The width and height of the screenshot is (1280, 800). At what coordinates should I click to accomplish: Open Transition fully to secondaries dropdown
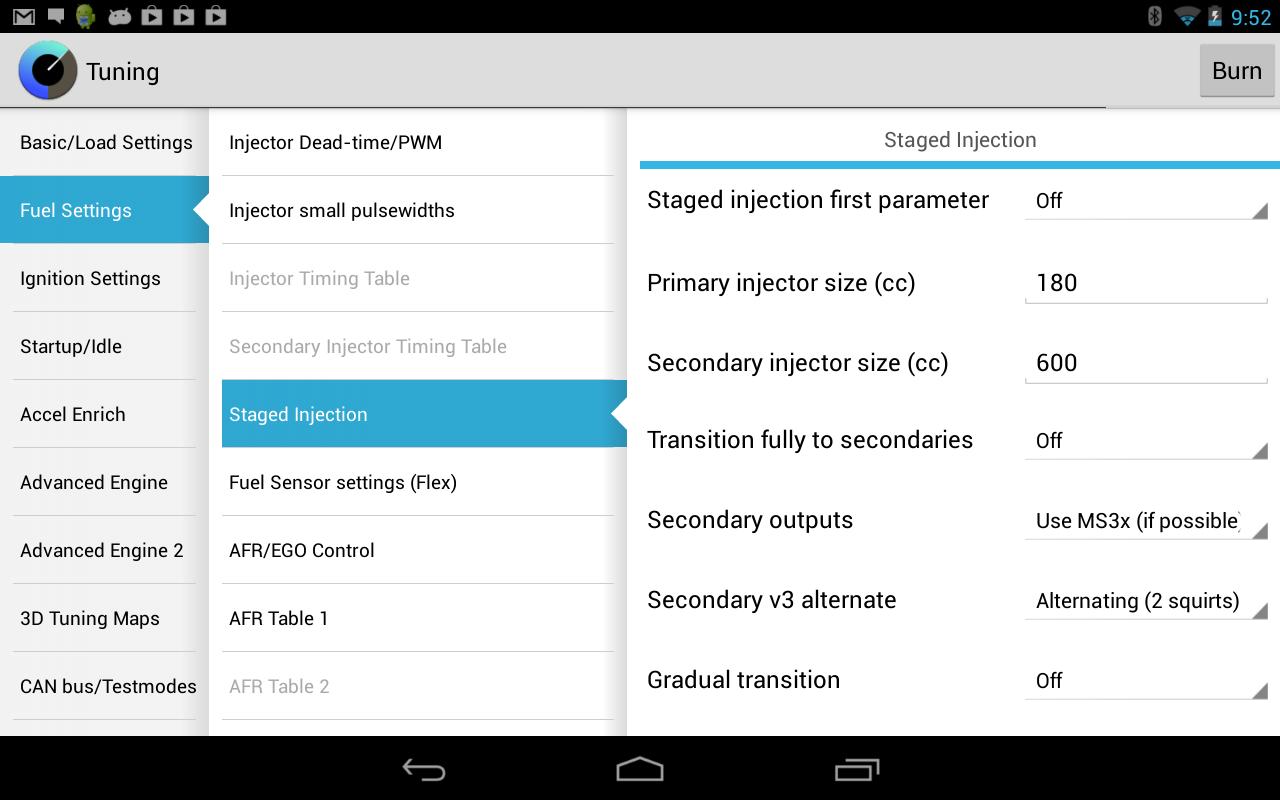(1146, 441)
